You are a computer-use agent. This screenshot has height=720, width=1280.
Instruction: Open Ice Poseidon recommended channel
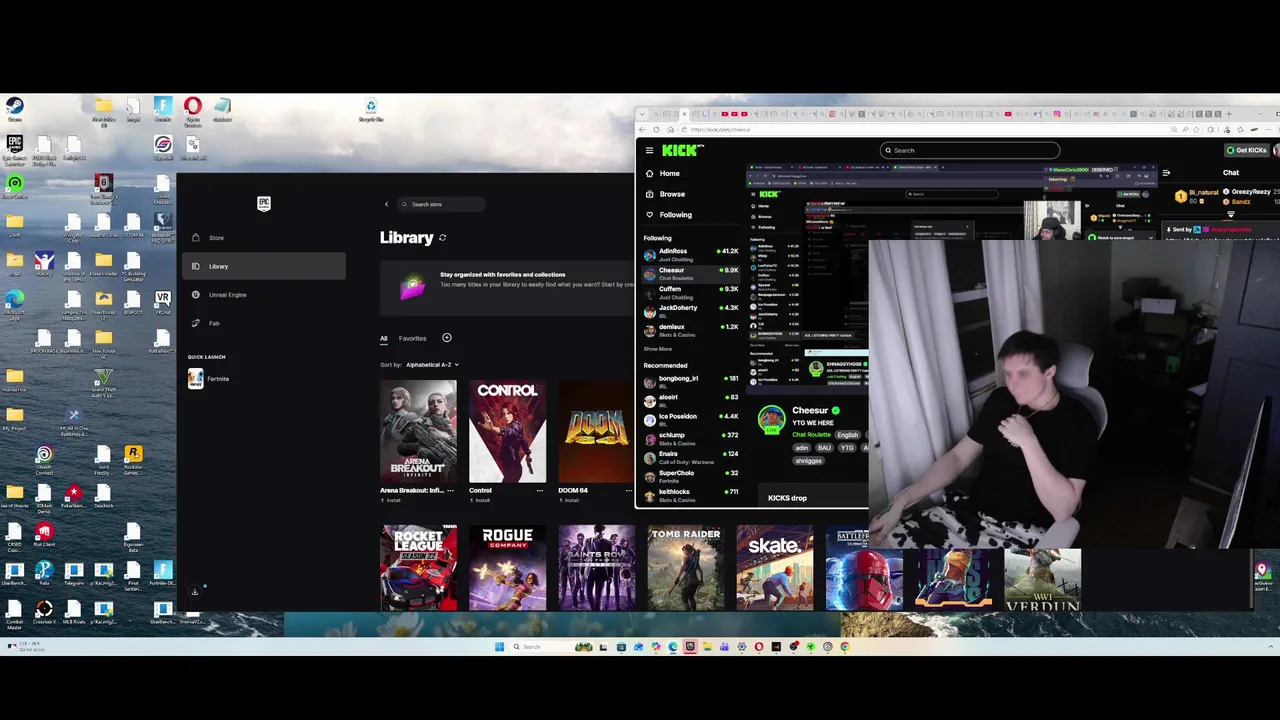pyautogui.click(x=691, y=418)
